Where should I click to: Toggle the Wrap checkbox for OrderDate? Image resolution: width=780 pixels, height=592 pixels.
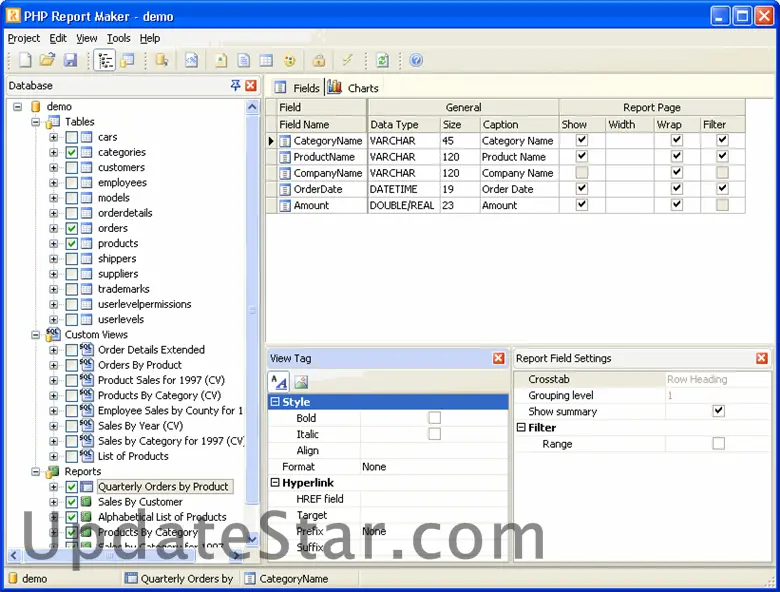(677, 189)
